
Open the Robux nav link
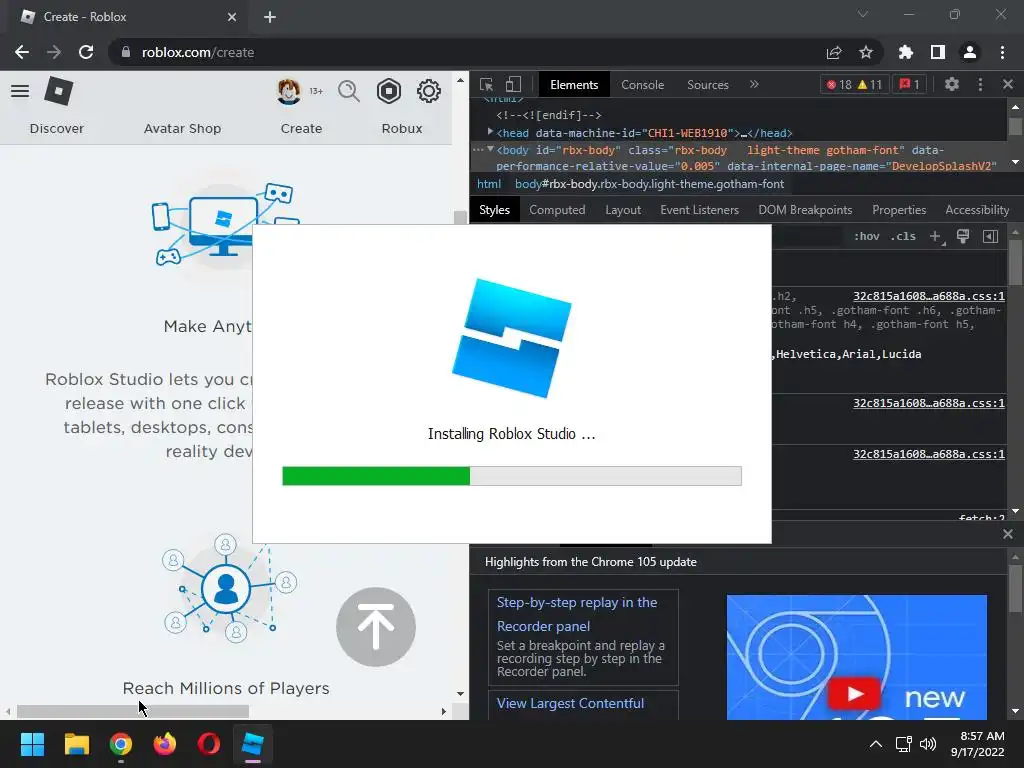pyautogui.click(x=402, y=129)
